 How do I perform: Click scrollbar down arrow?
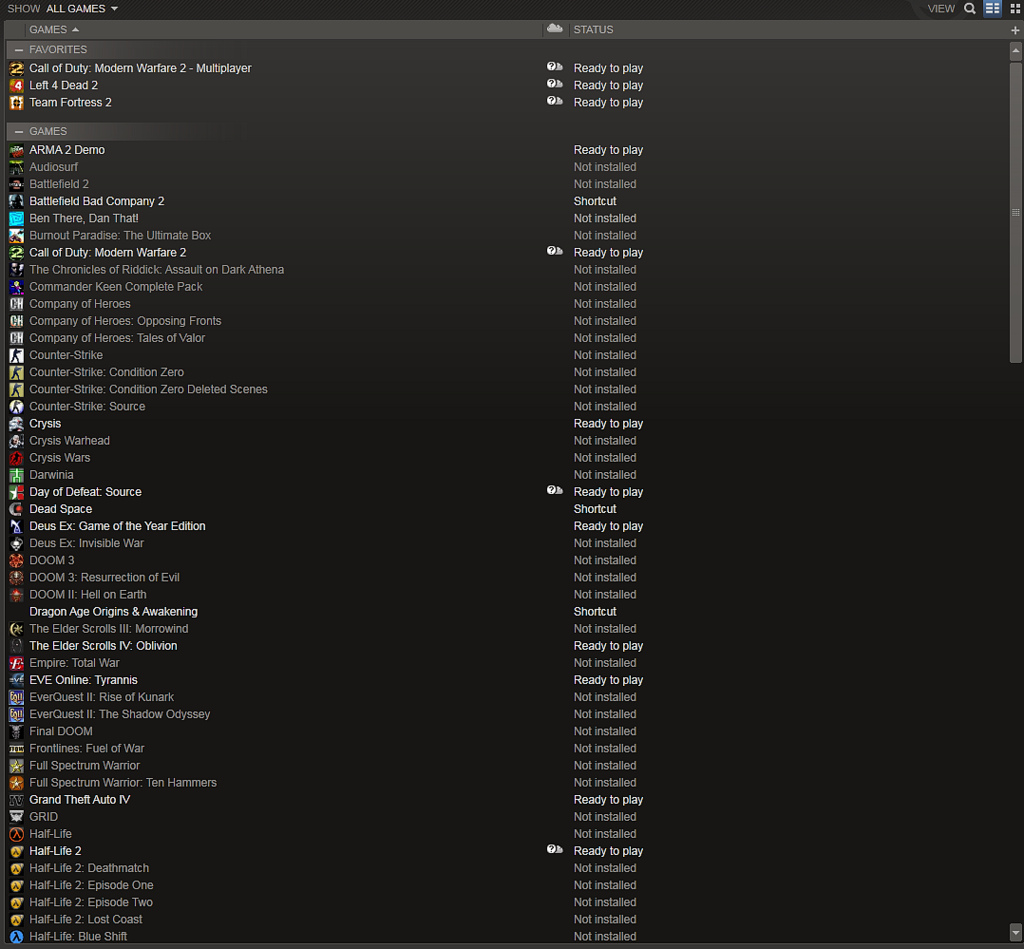[x=1015, y=931]
